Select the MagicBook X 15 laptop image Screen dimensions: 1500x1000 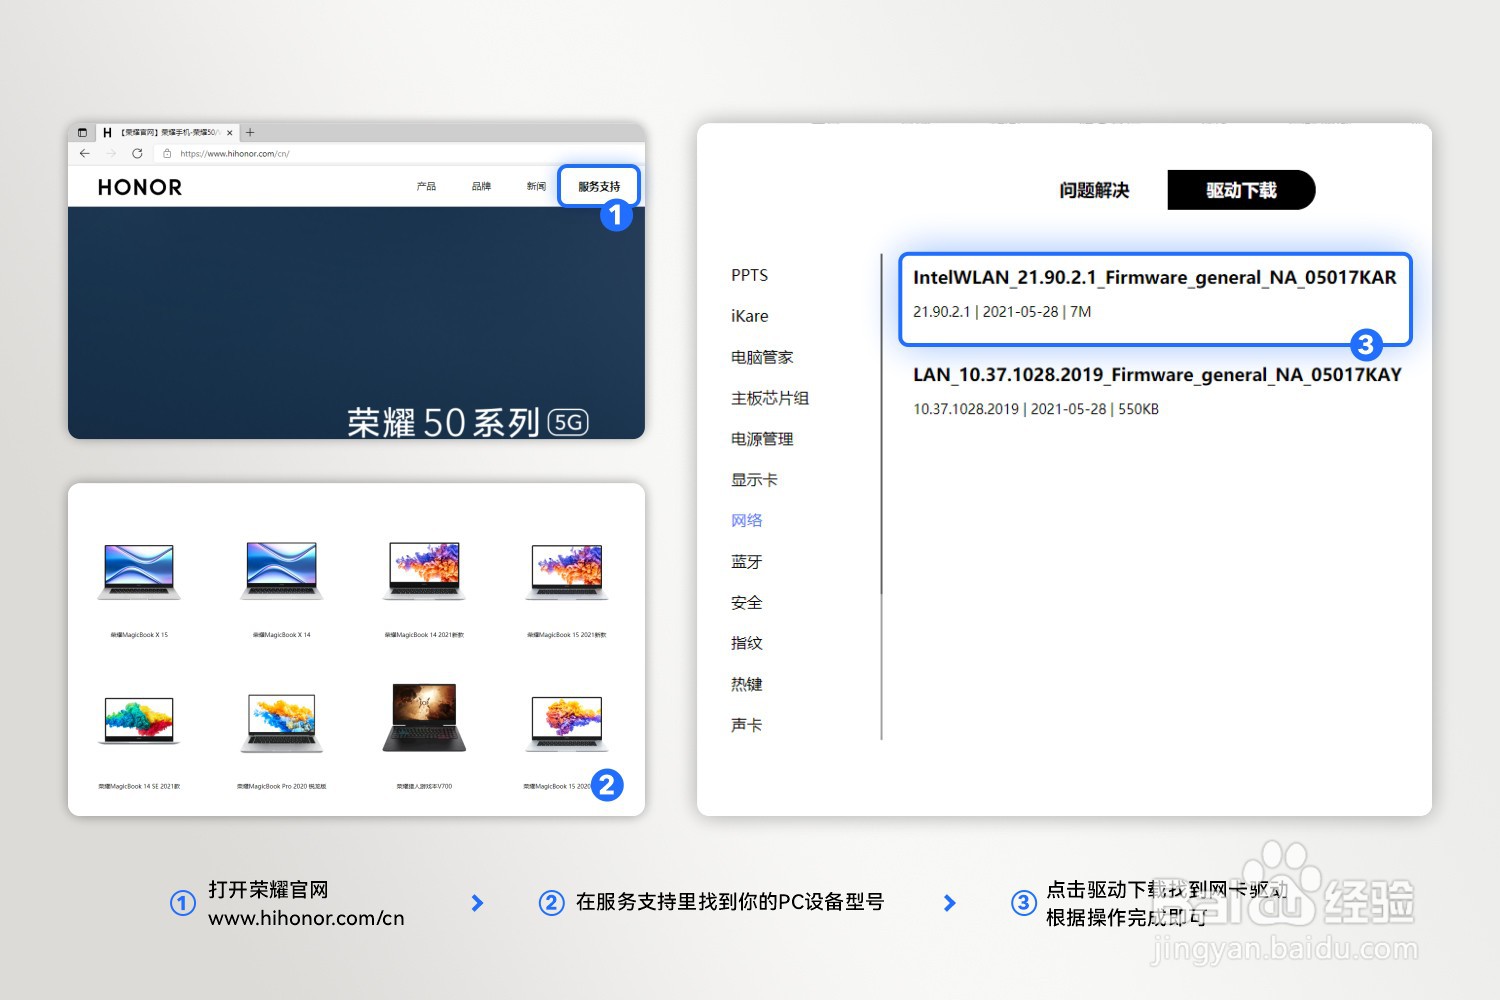point(139,572)
